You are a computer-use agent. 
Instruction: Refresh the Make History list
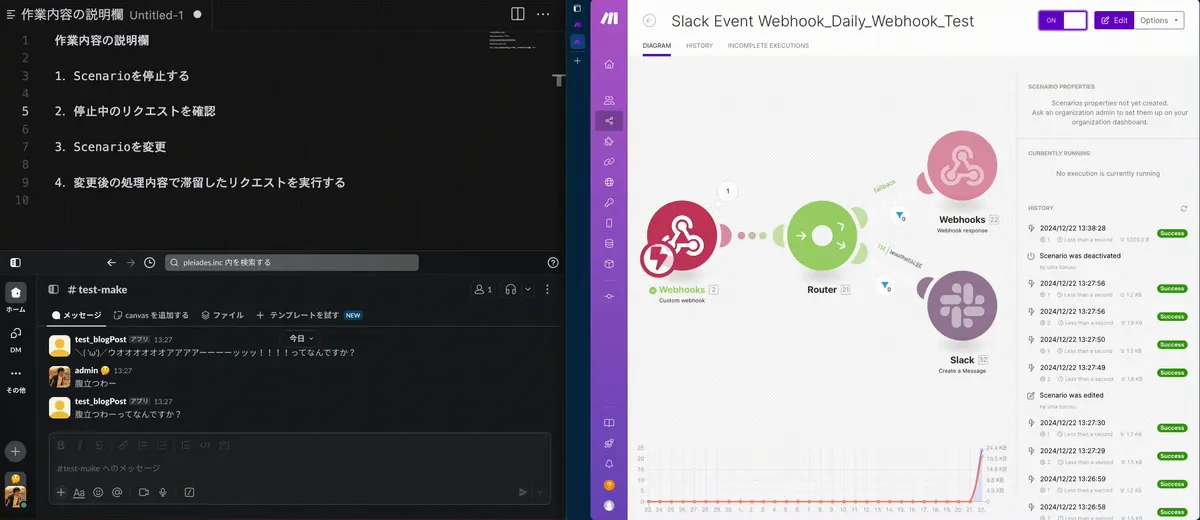[1185, 208]
